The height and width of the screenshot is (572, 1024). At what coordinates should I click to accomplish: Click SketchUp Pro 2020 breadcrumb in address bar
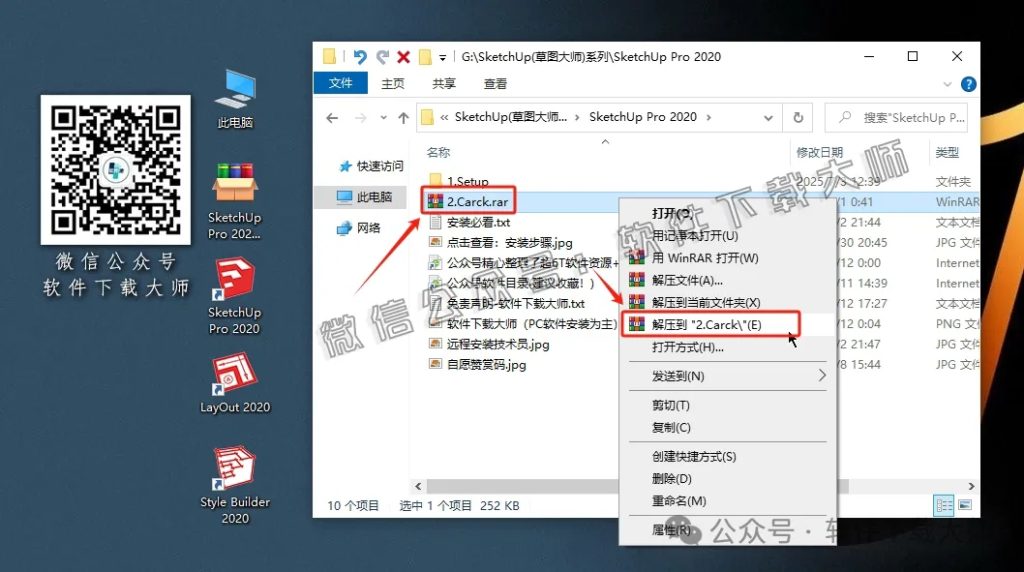pyautogui.click(x=643, y=117)
